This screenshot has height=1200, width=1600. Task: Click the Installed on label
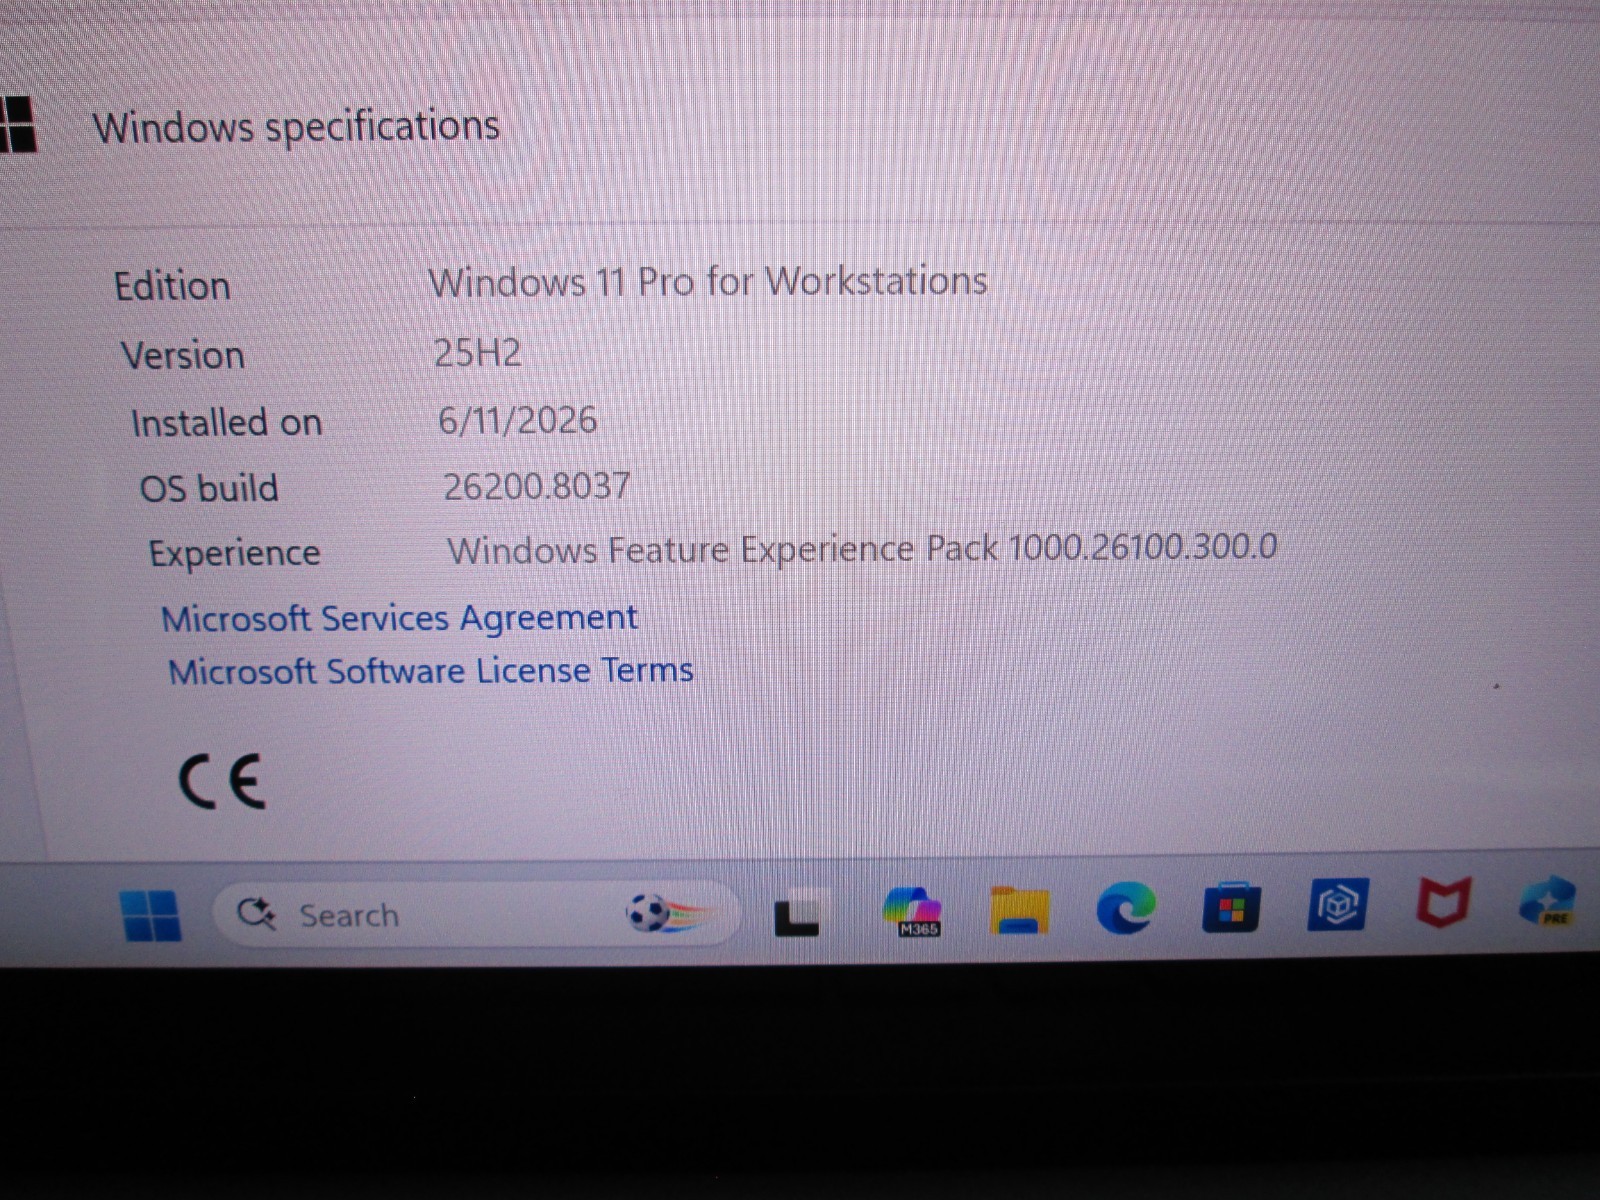227,422
